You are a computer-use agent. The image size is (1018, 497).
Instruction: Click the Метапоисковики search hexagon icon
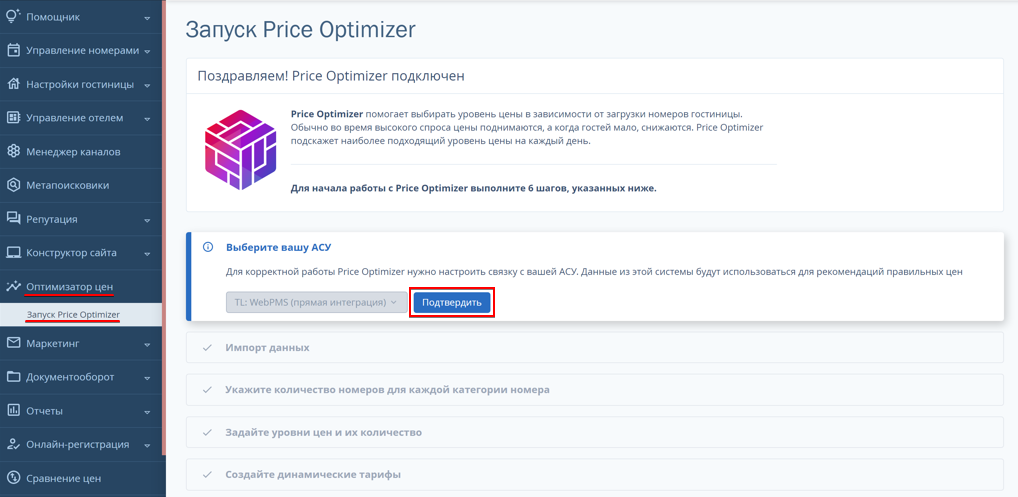coord(13,185)
